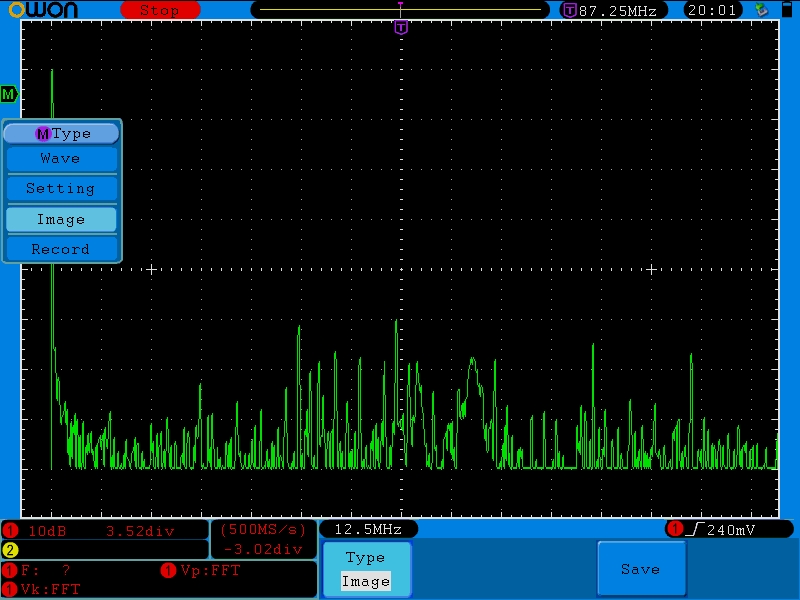Click the purple T horizontal position icon
The image size is (800, 600).
[569, 10]
